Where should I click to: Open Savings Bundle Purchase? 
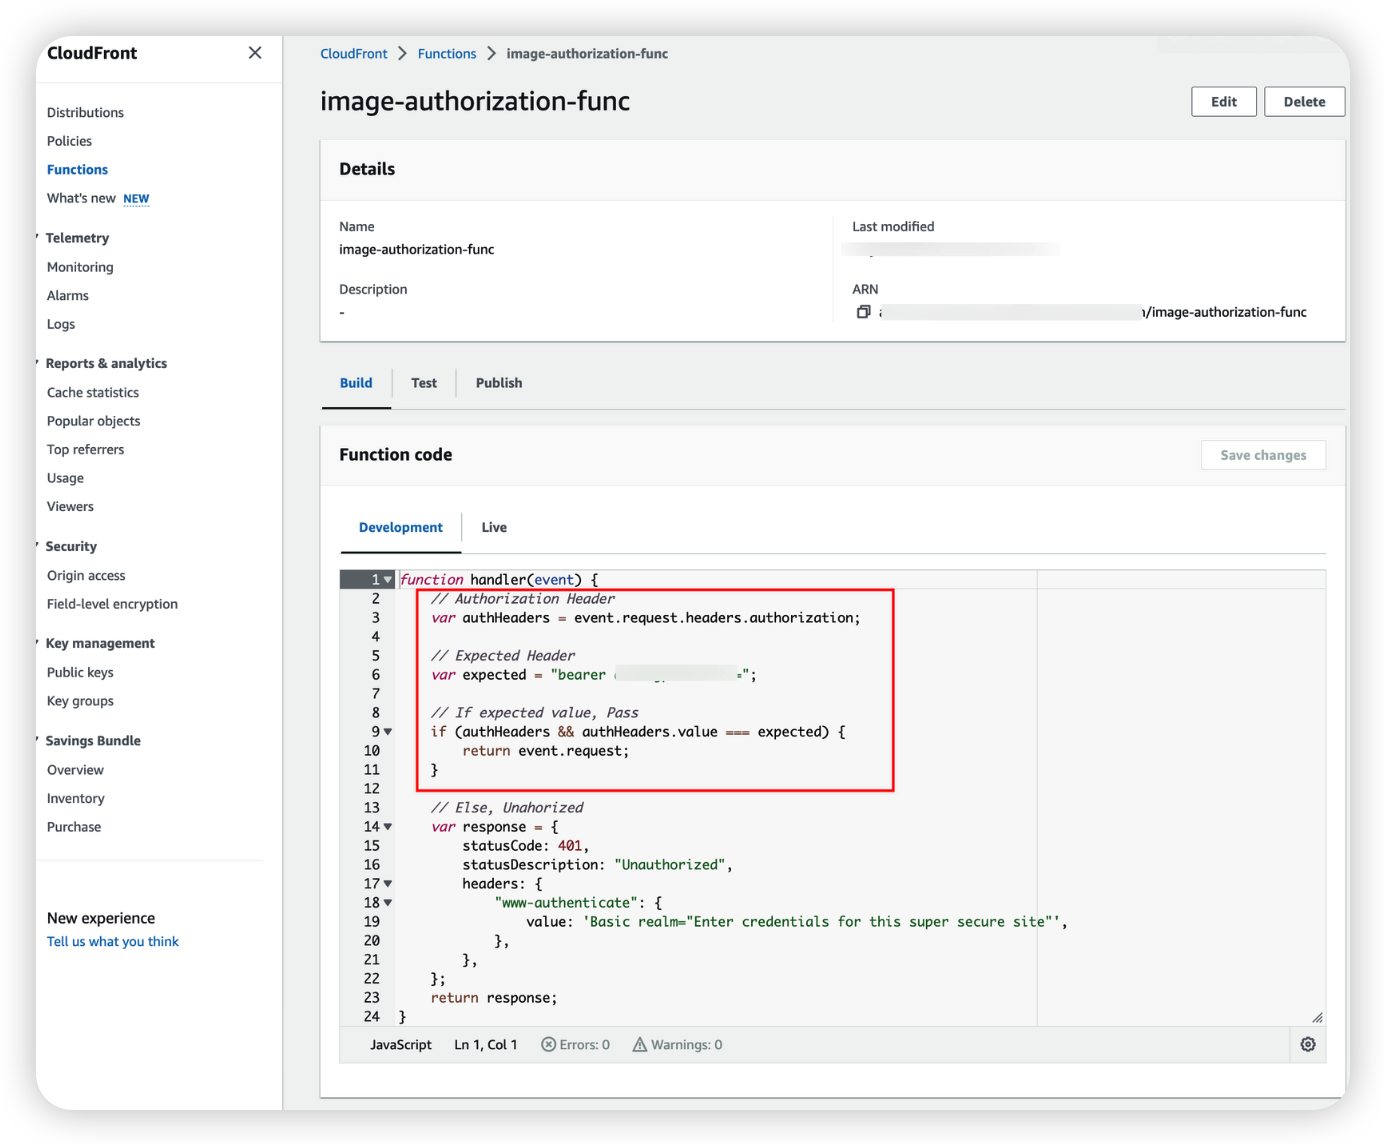tap(74, 827)
